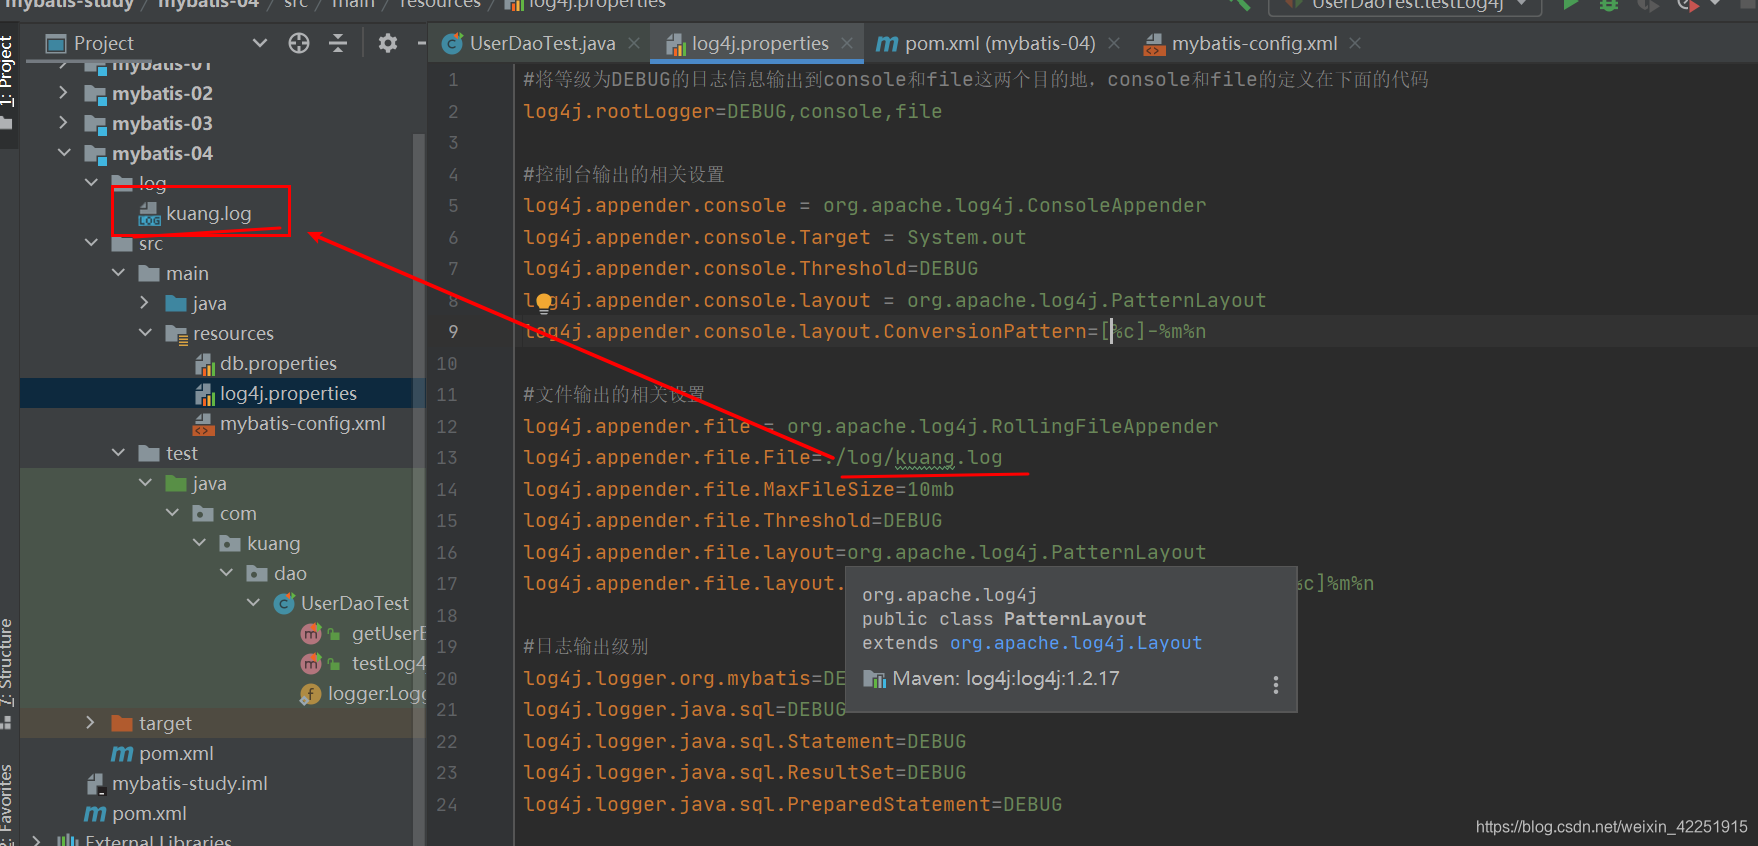Select pom.xml under mybatis-04
This screenshot has height=846, width=1758.
pos(176,754)
